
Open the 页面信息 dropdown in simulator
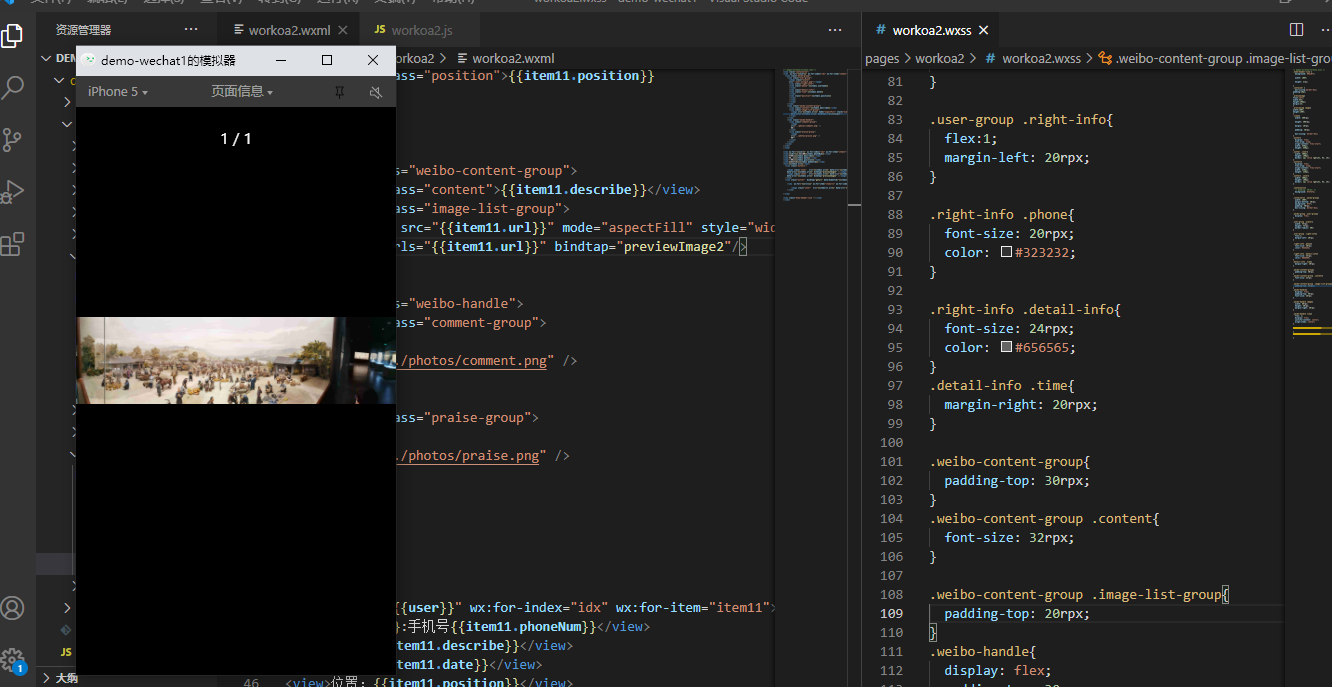pyautogui.click(x=241, y=92)
